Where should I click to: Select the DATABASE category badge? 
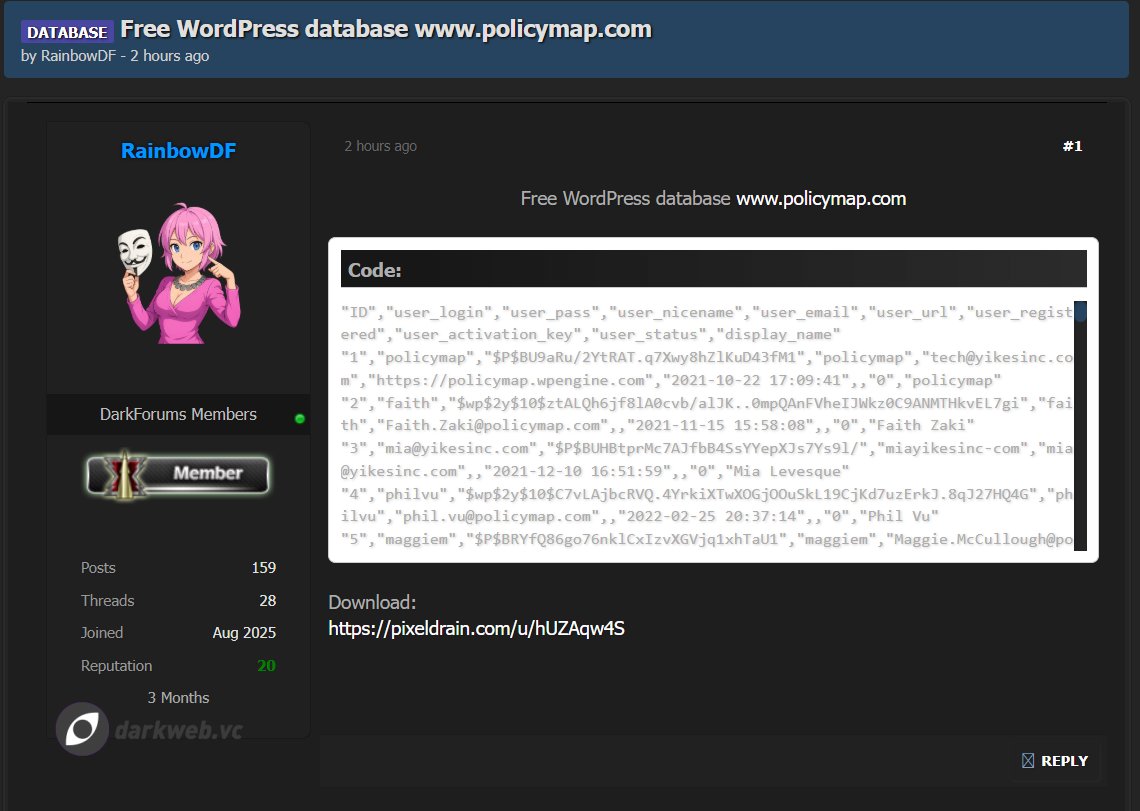point(66,32)
